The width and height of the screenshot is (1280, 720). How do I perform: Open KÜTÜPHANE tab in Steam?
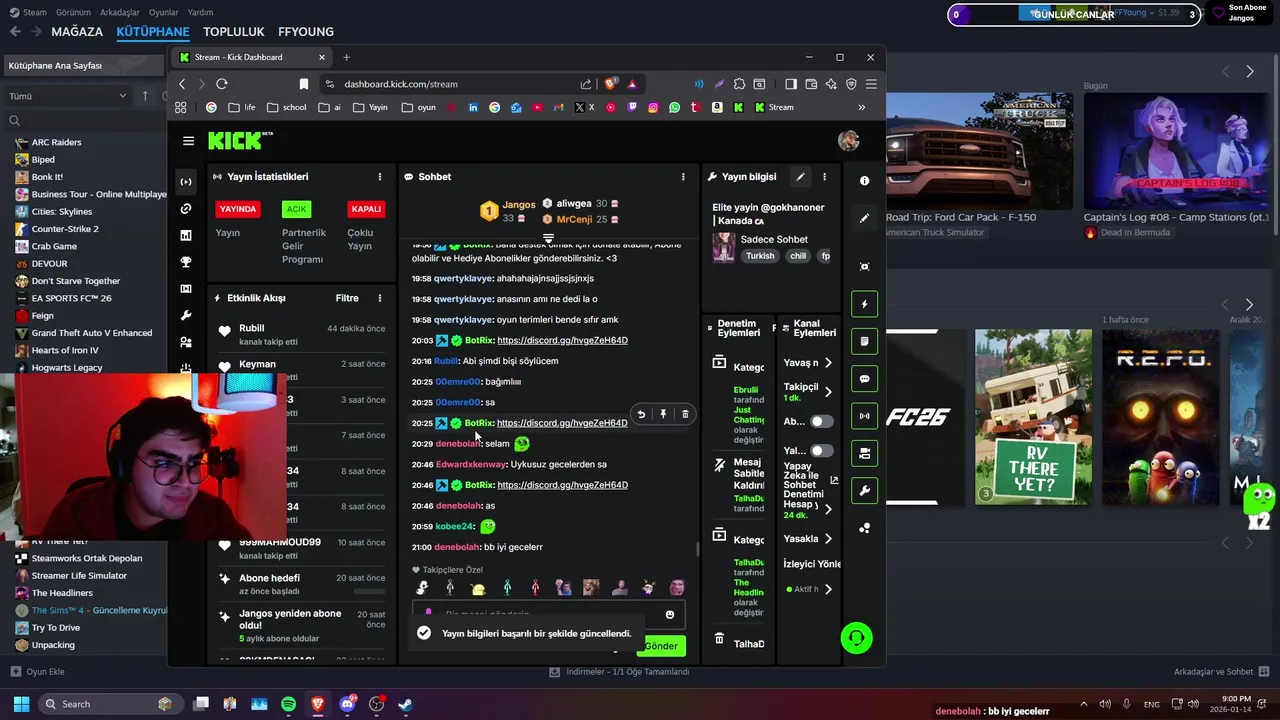coord(153,32)
